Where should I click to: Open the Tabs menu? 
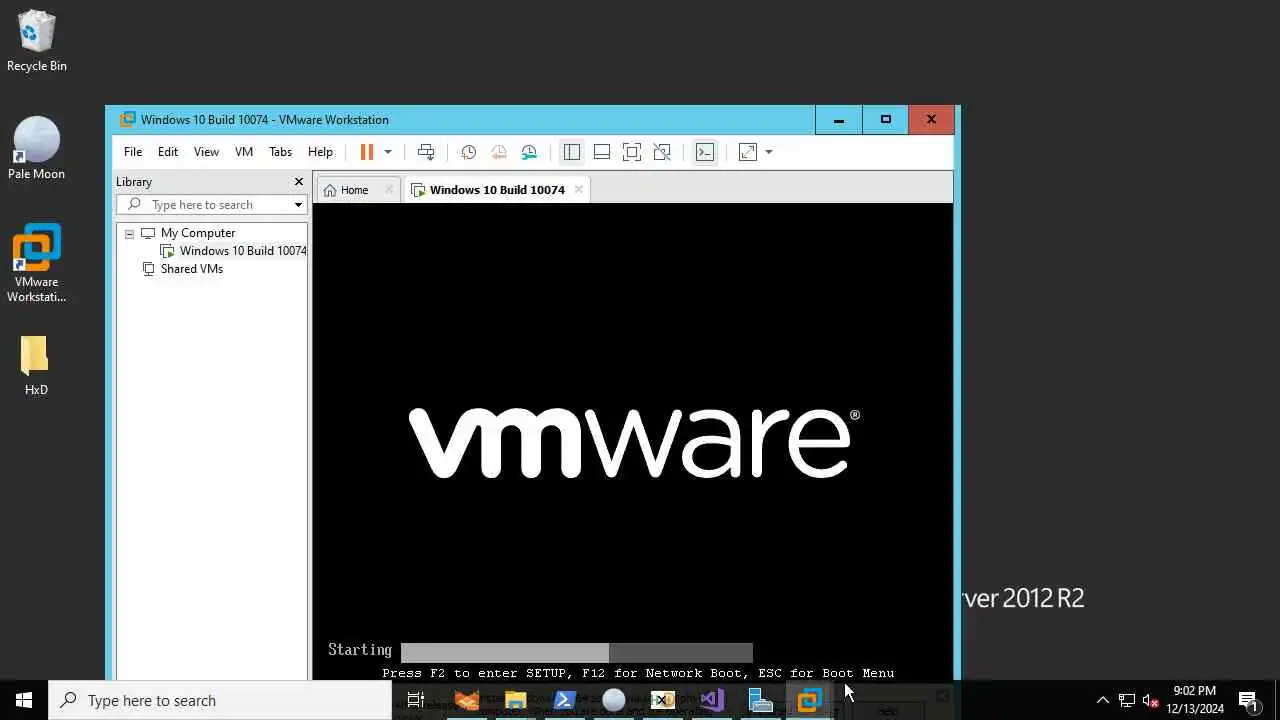pos(280,152)
